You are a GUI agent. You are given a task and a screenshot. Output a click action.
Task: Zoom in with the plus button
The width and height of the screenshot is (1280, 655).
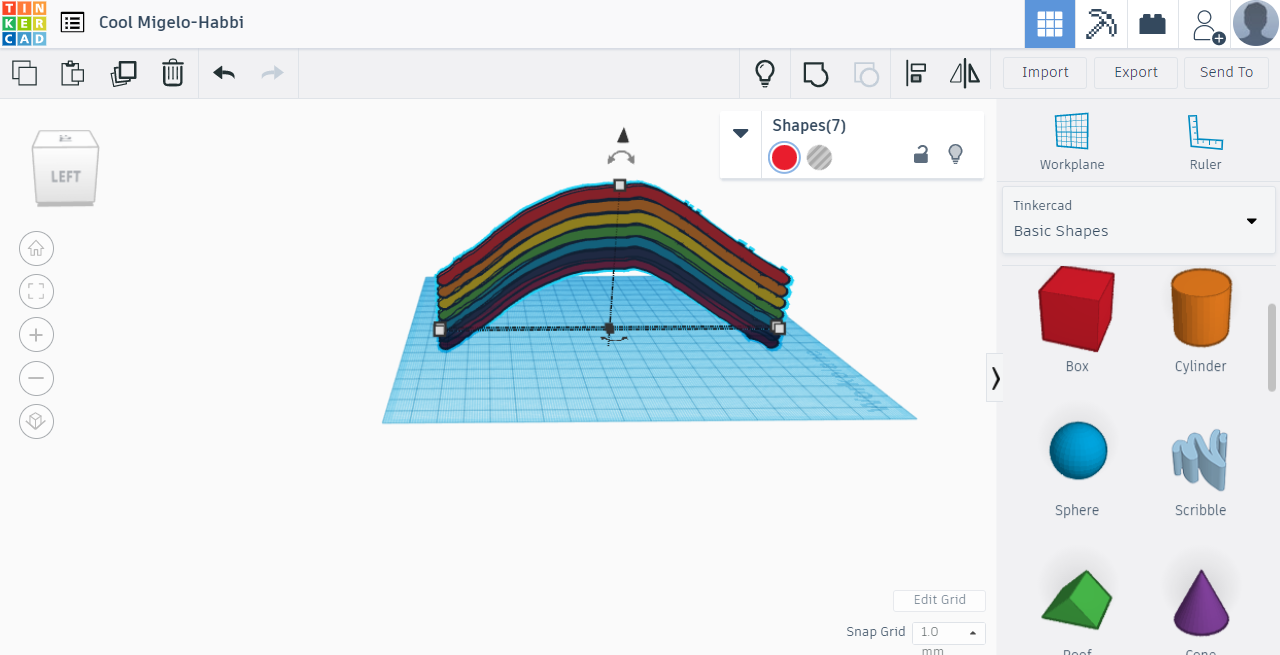click(x=37, y=335)
